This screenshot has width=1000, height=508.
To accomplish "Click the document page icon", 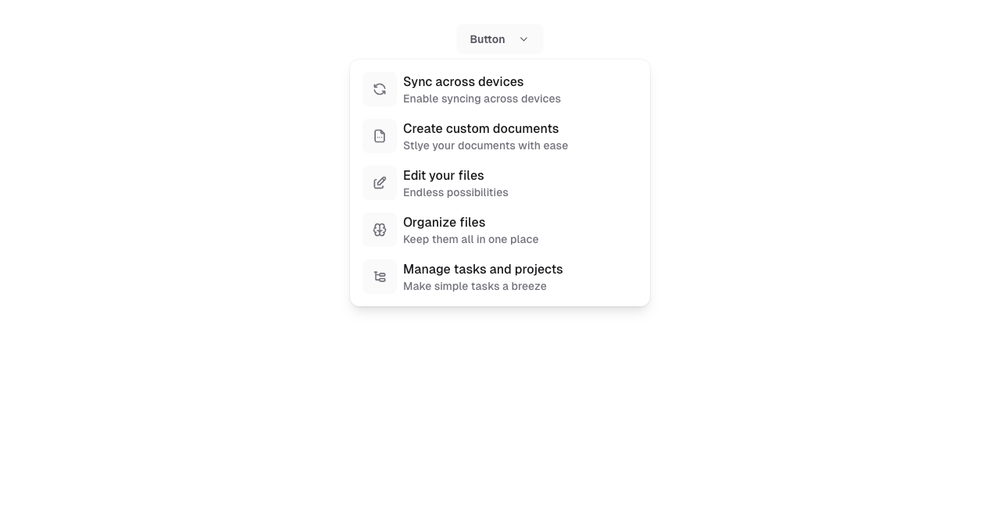I will coord(380,136).
